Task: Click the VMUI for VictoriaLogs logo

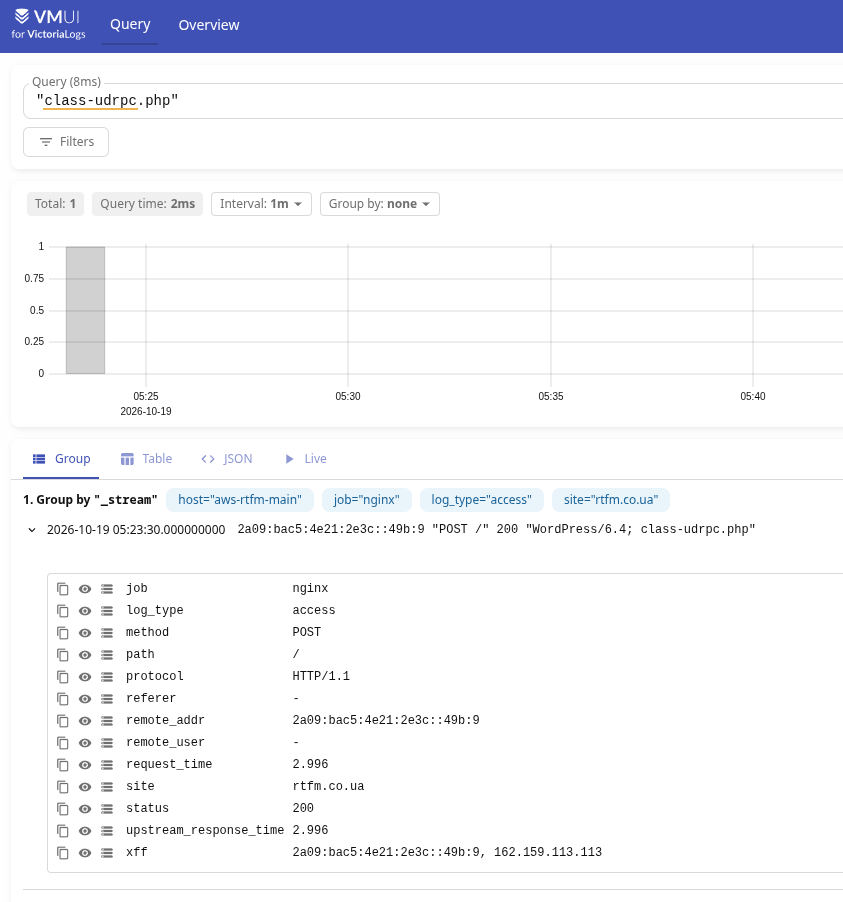Action: click(48, 24)
